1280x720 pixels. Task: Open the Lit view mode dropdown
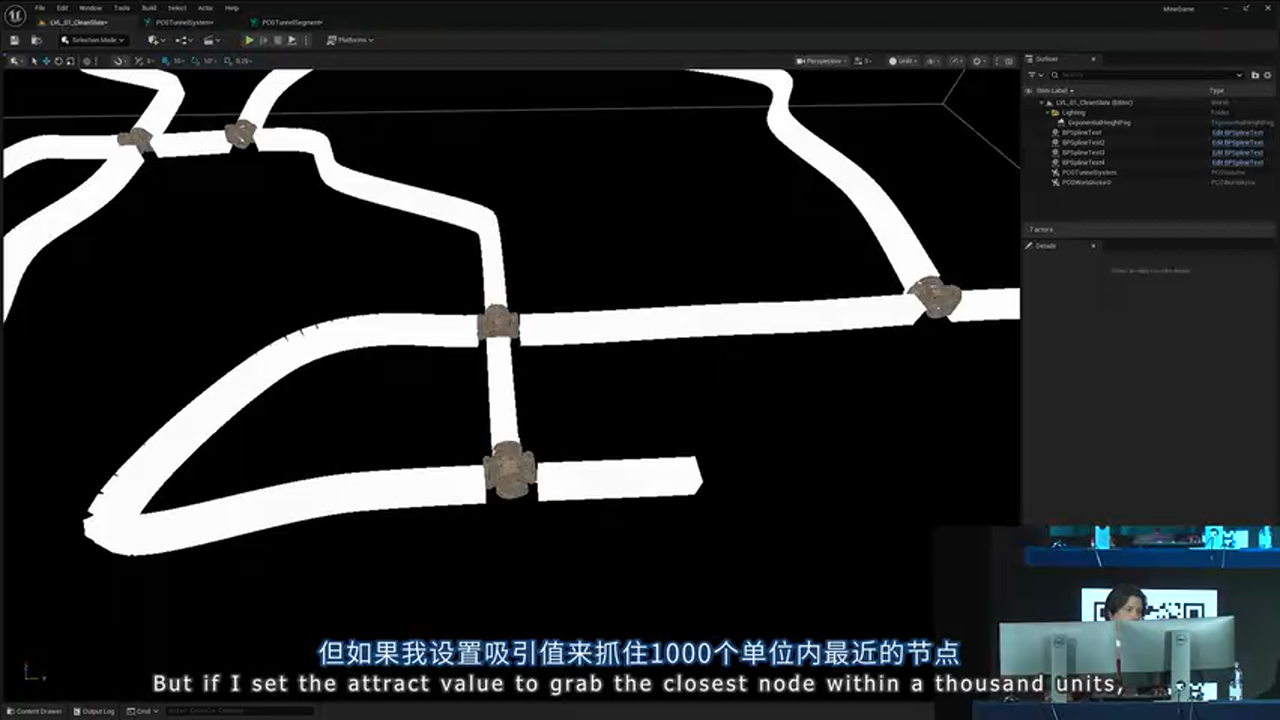coord(905,60)
